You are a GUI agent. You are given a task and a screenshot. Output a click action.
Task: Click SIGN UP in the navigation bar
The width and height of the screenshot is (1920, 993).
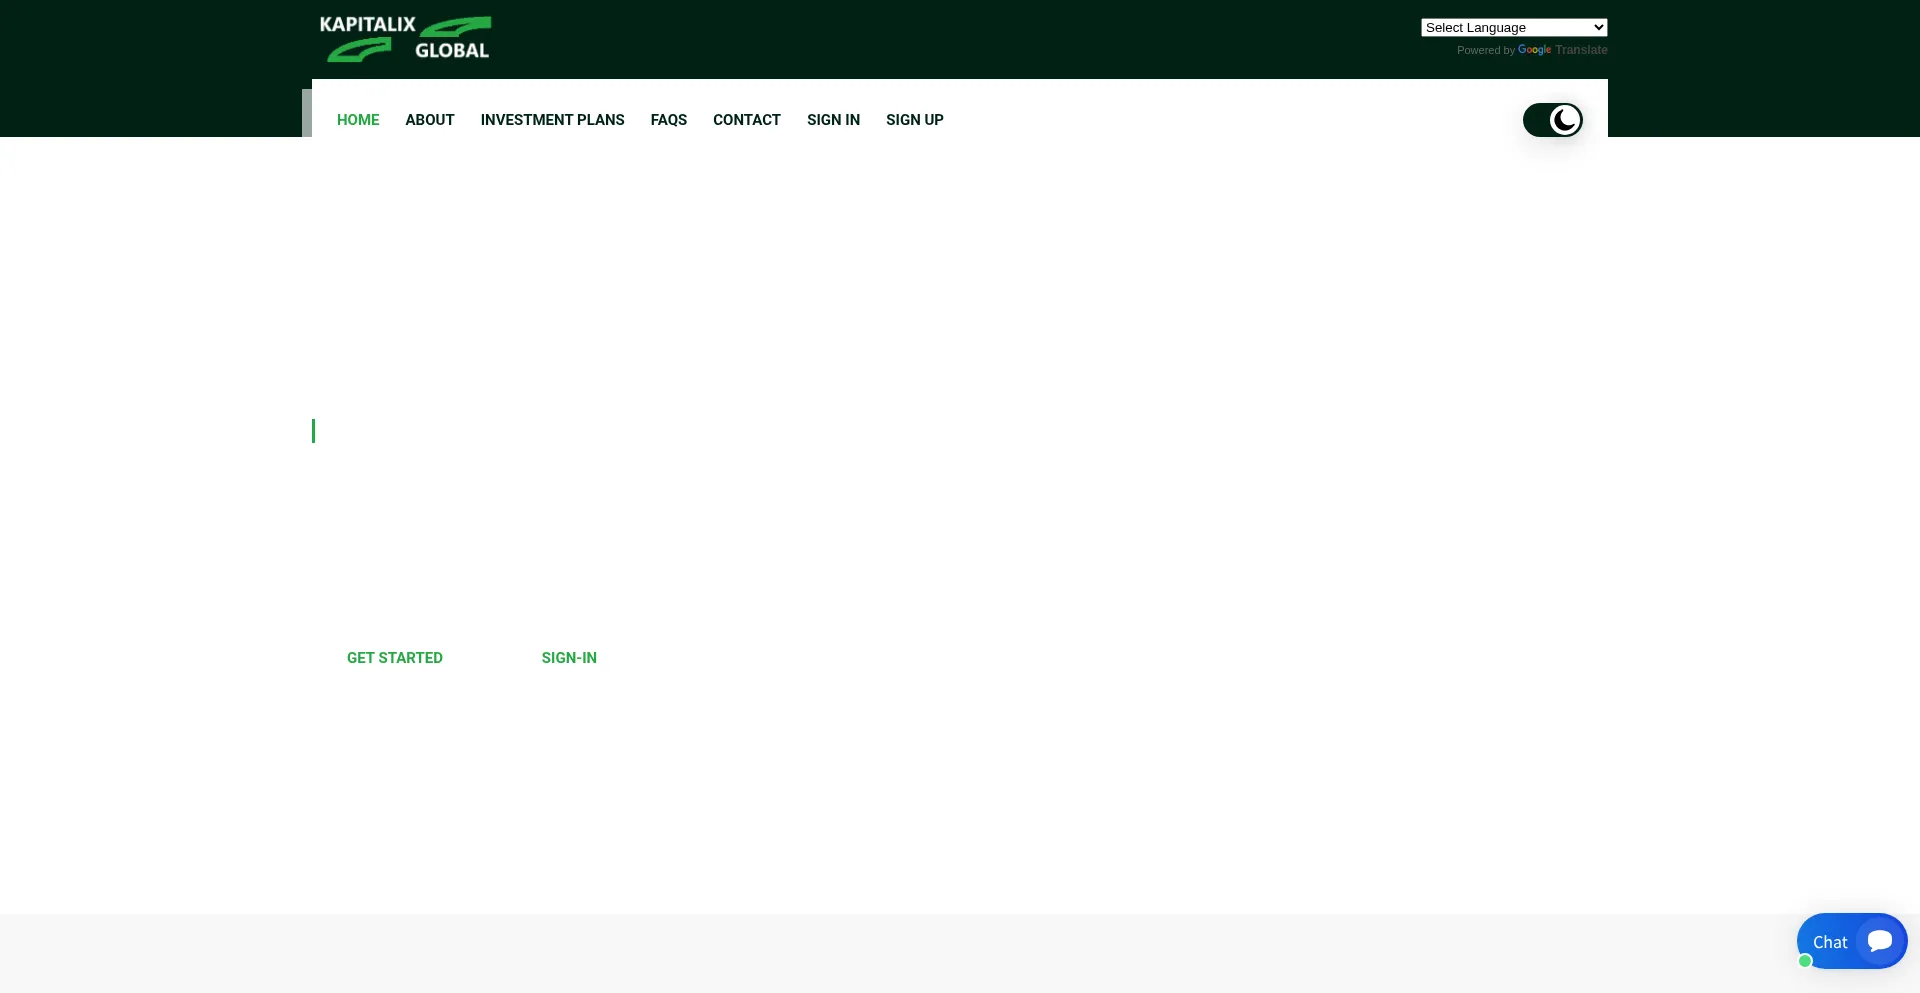[x=915, y=120]
